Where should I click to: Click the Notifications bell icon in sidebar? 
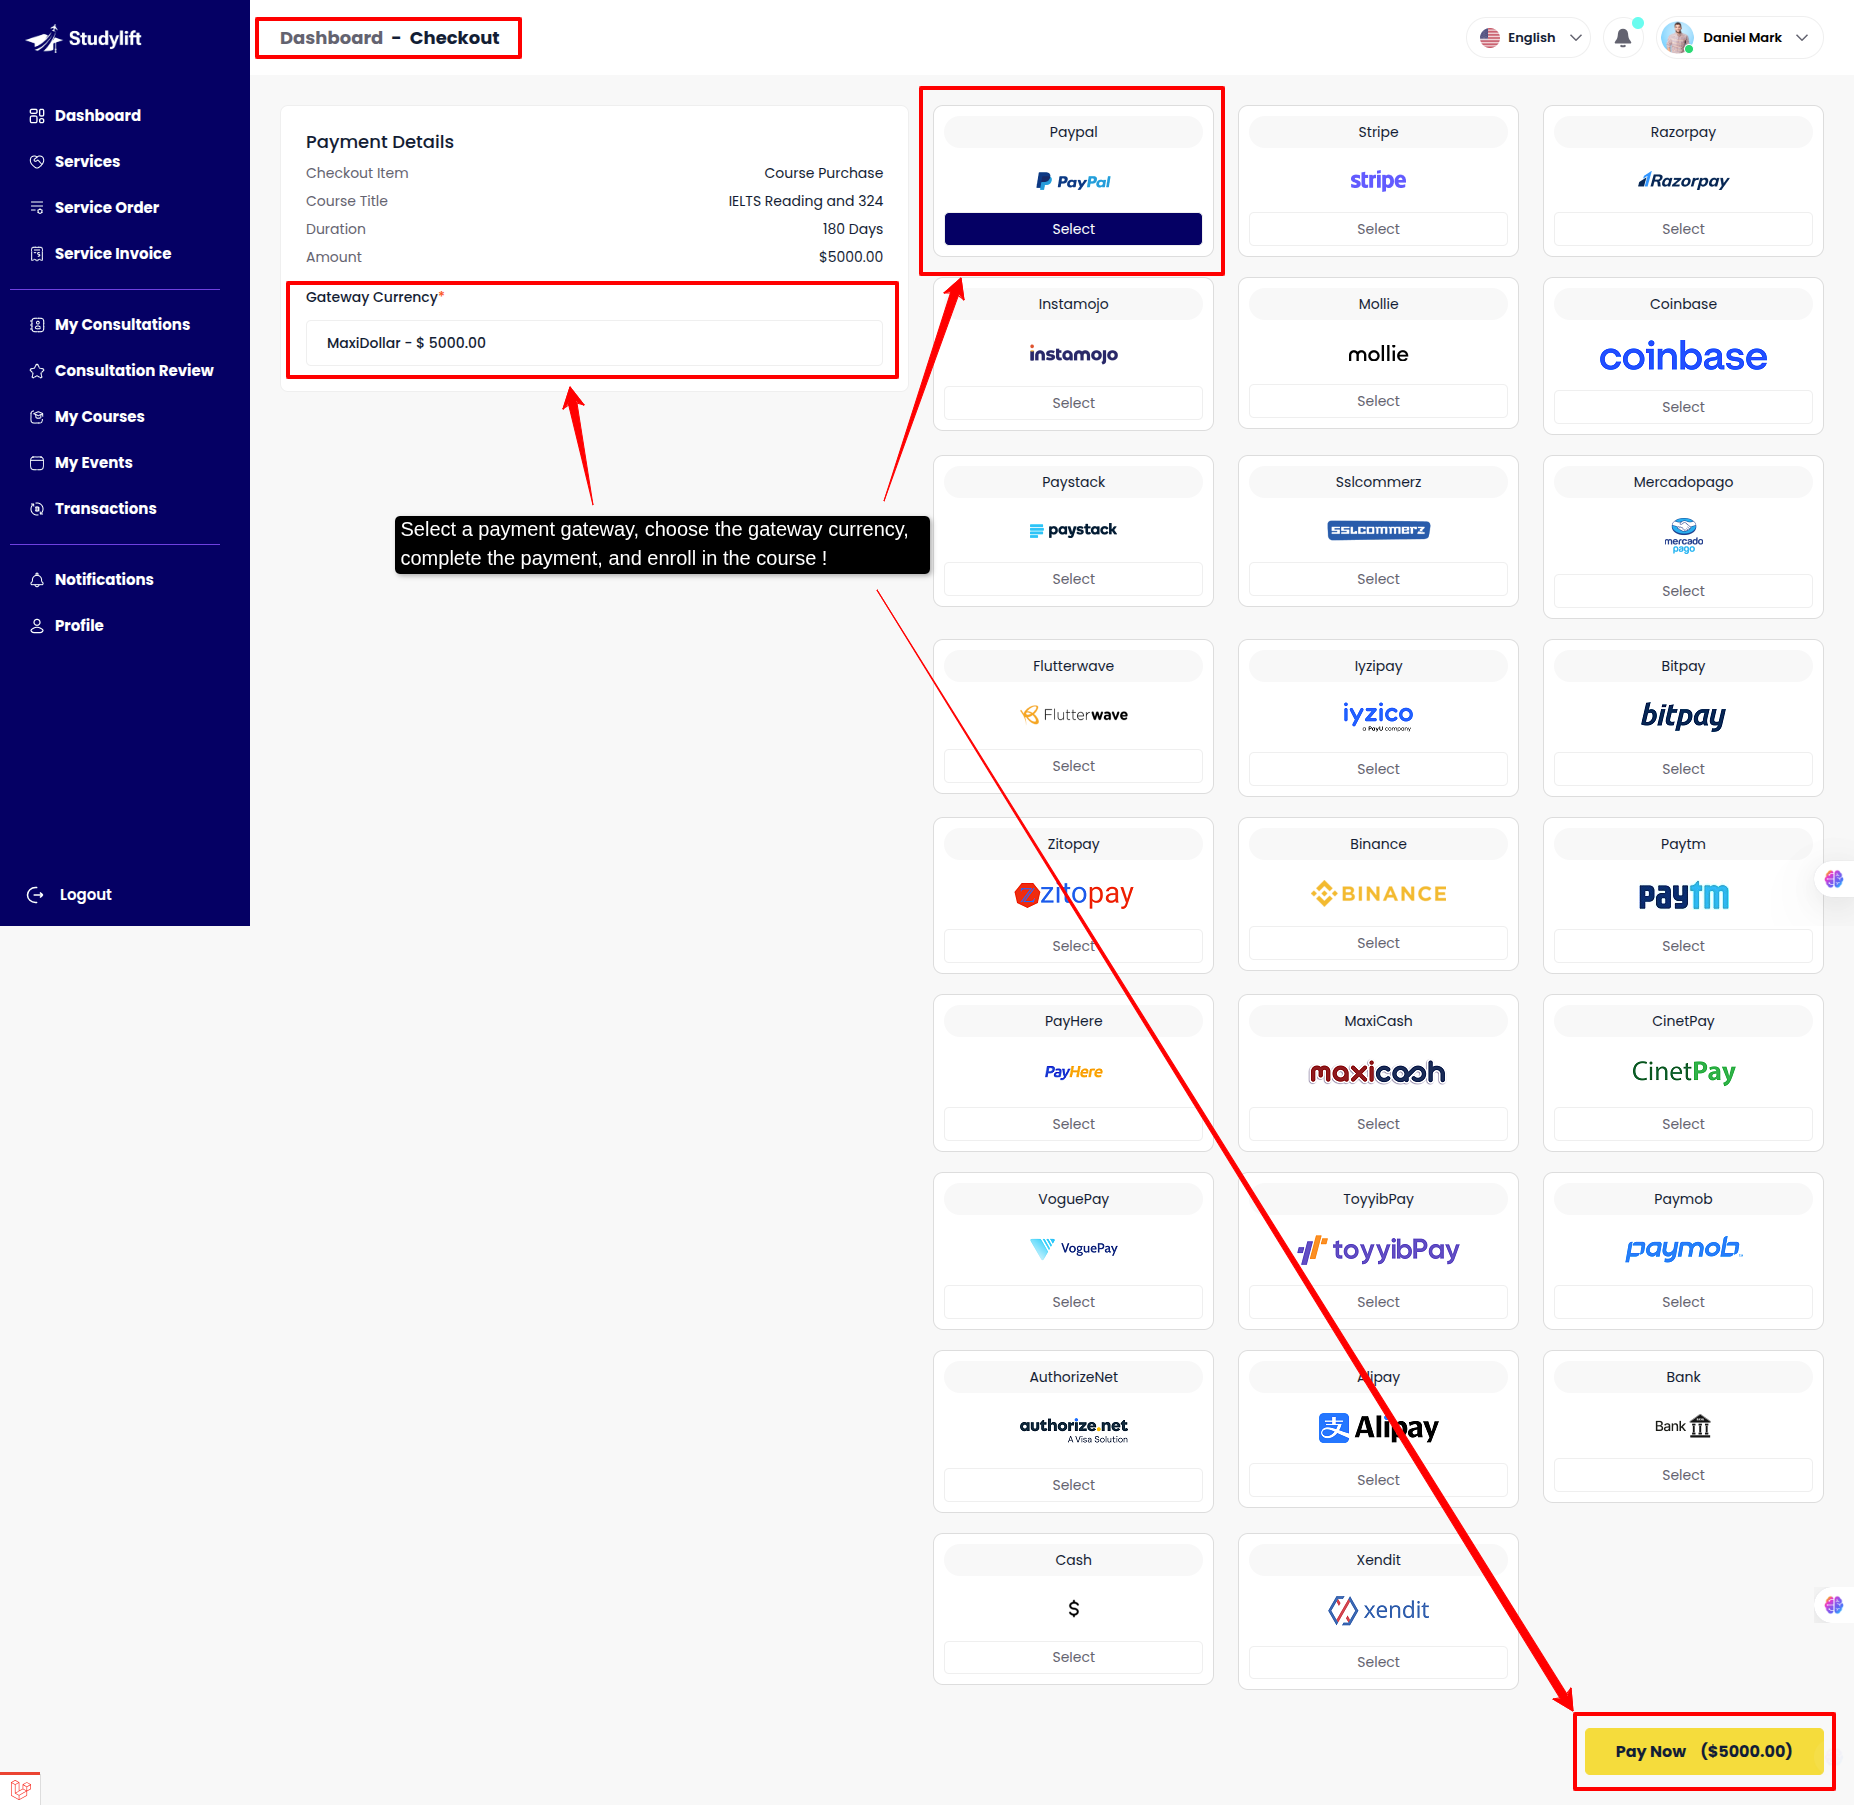(x=37, y=580)
